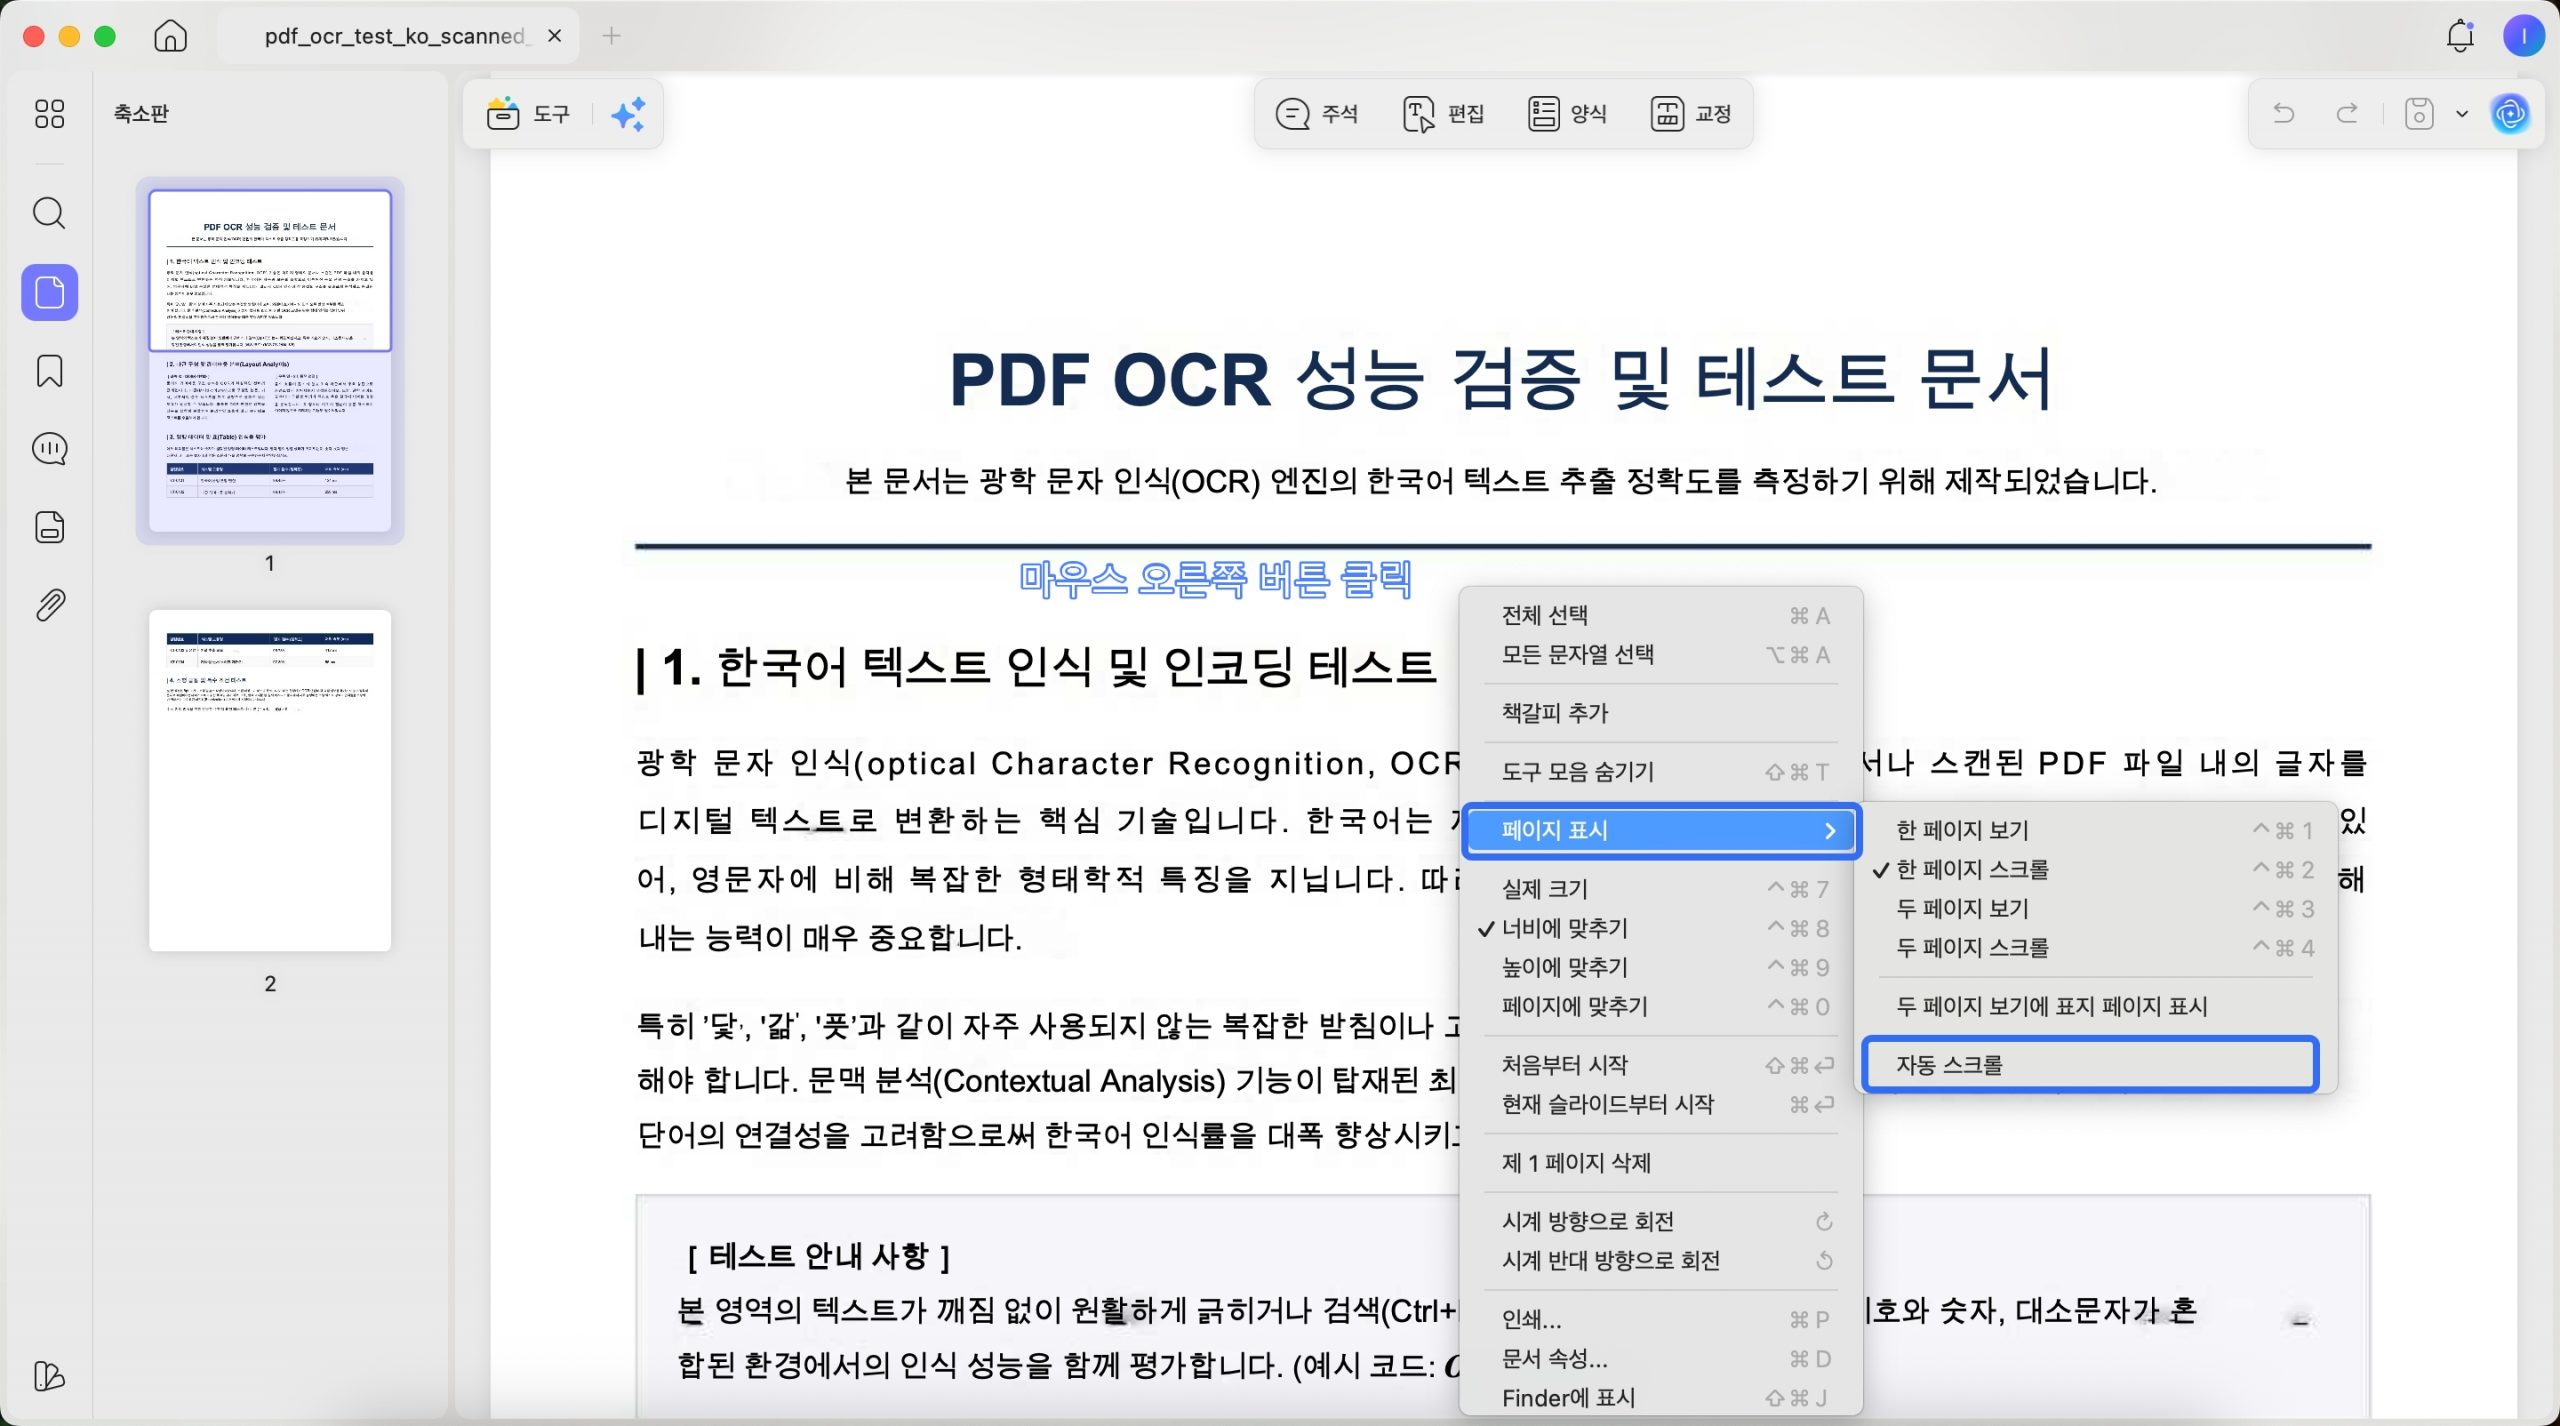Click the PDF OCR document title heading
Image resolution: width=2560 pixels, height=1426 pixels.
pyautogui.click(x=1501, y=380)
